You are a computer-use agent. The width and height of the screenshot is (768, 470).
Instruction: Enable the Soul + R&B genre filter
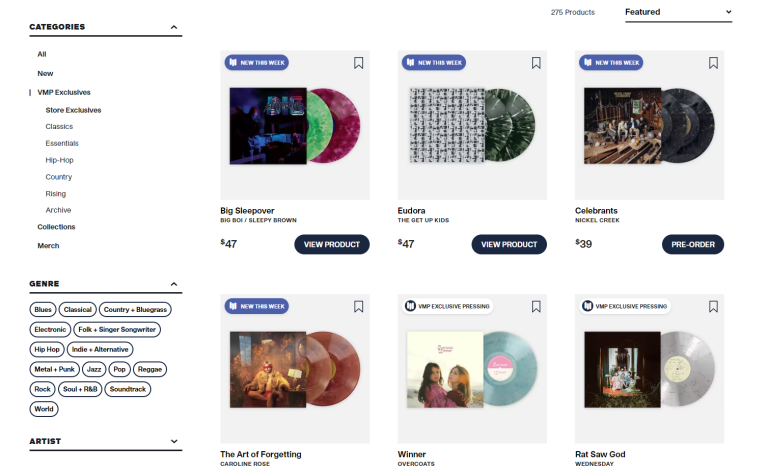80,389
